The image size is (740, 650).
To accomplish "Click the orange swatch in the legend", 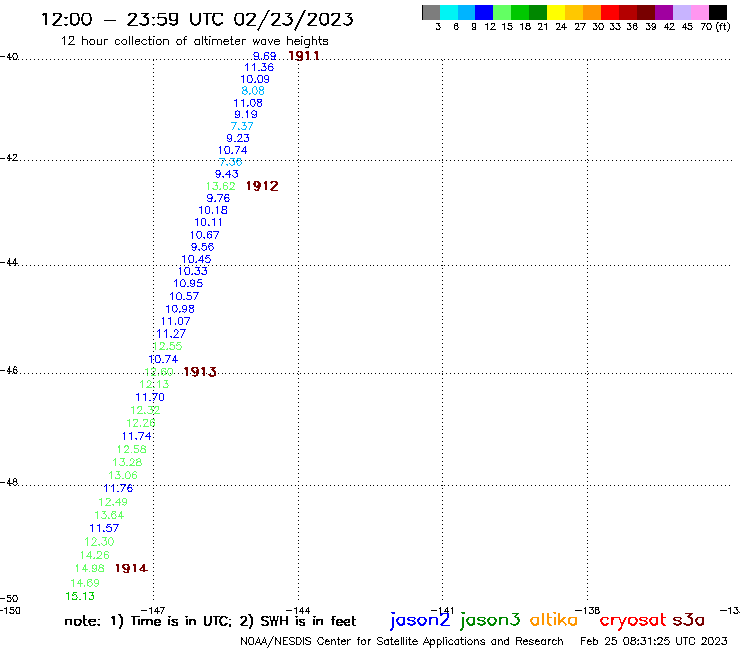I will point(591,12).
